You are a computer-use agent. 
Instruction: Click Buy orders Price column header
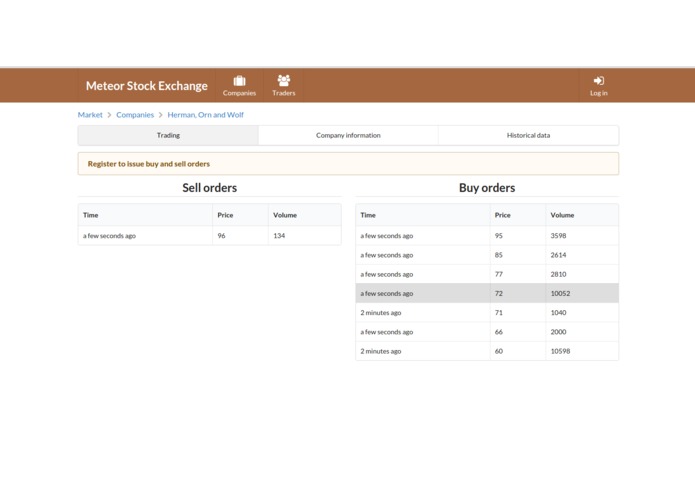click(518, 215)
